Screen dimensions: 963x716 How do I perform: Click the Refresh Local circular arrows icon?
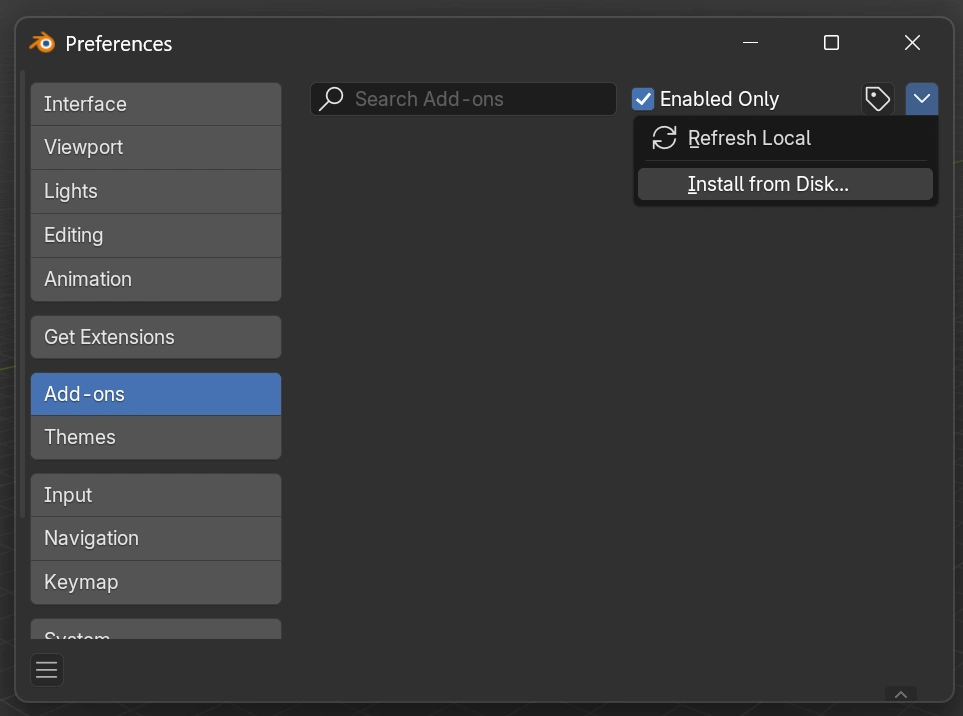pyautogui.click(x=664, y=138)
